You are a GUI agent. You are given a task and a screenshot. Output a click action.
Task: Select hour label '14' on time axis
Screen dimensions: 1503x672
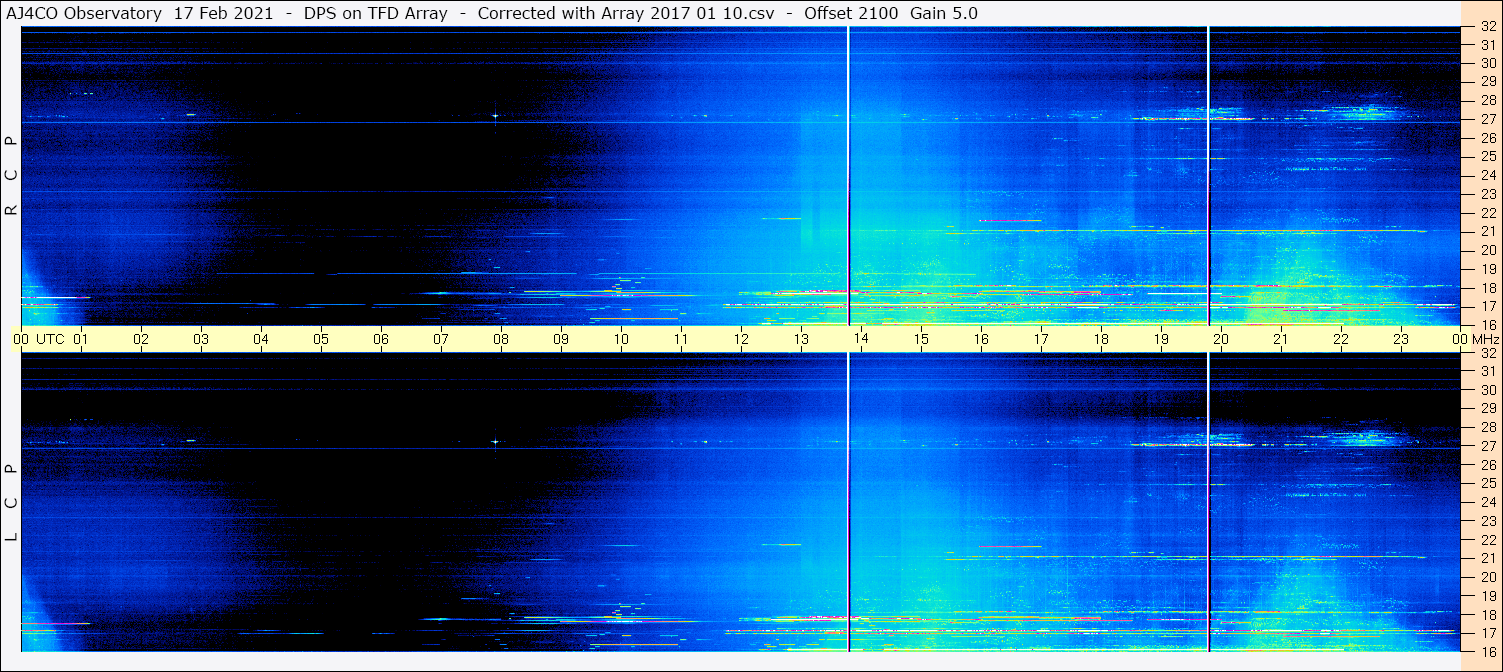tap(861, 339)
